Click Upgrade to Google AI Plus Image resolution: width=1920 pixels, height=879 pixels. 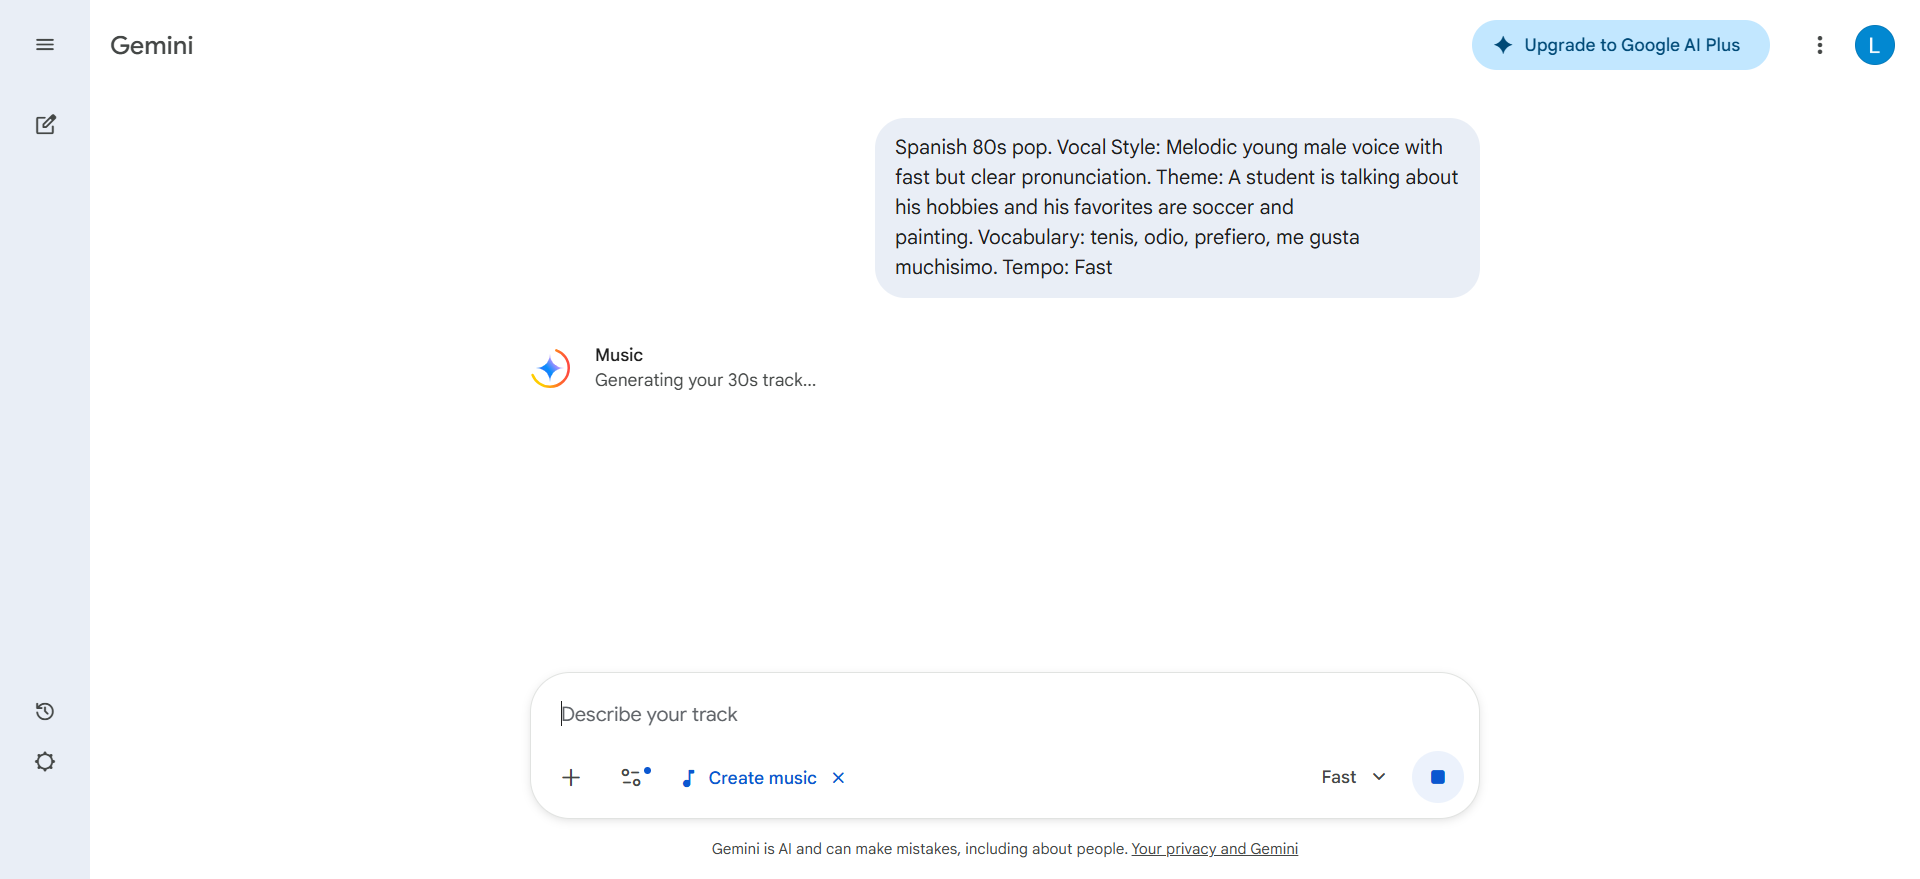point(1620,45)
